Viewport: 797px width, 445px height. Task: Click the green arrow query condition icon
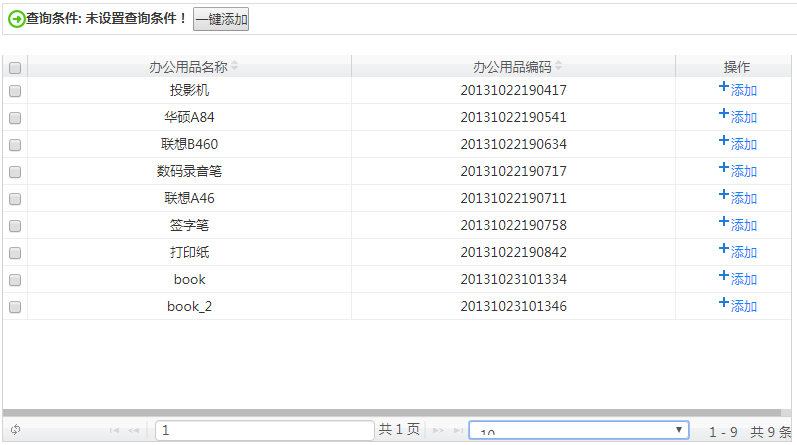16,19
